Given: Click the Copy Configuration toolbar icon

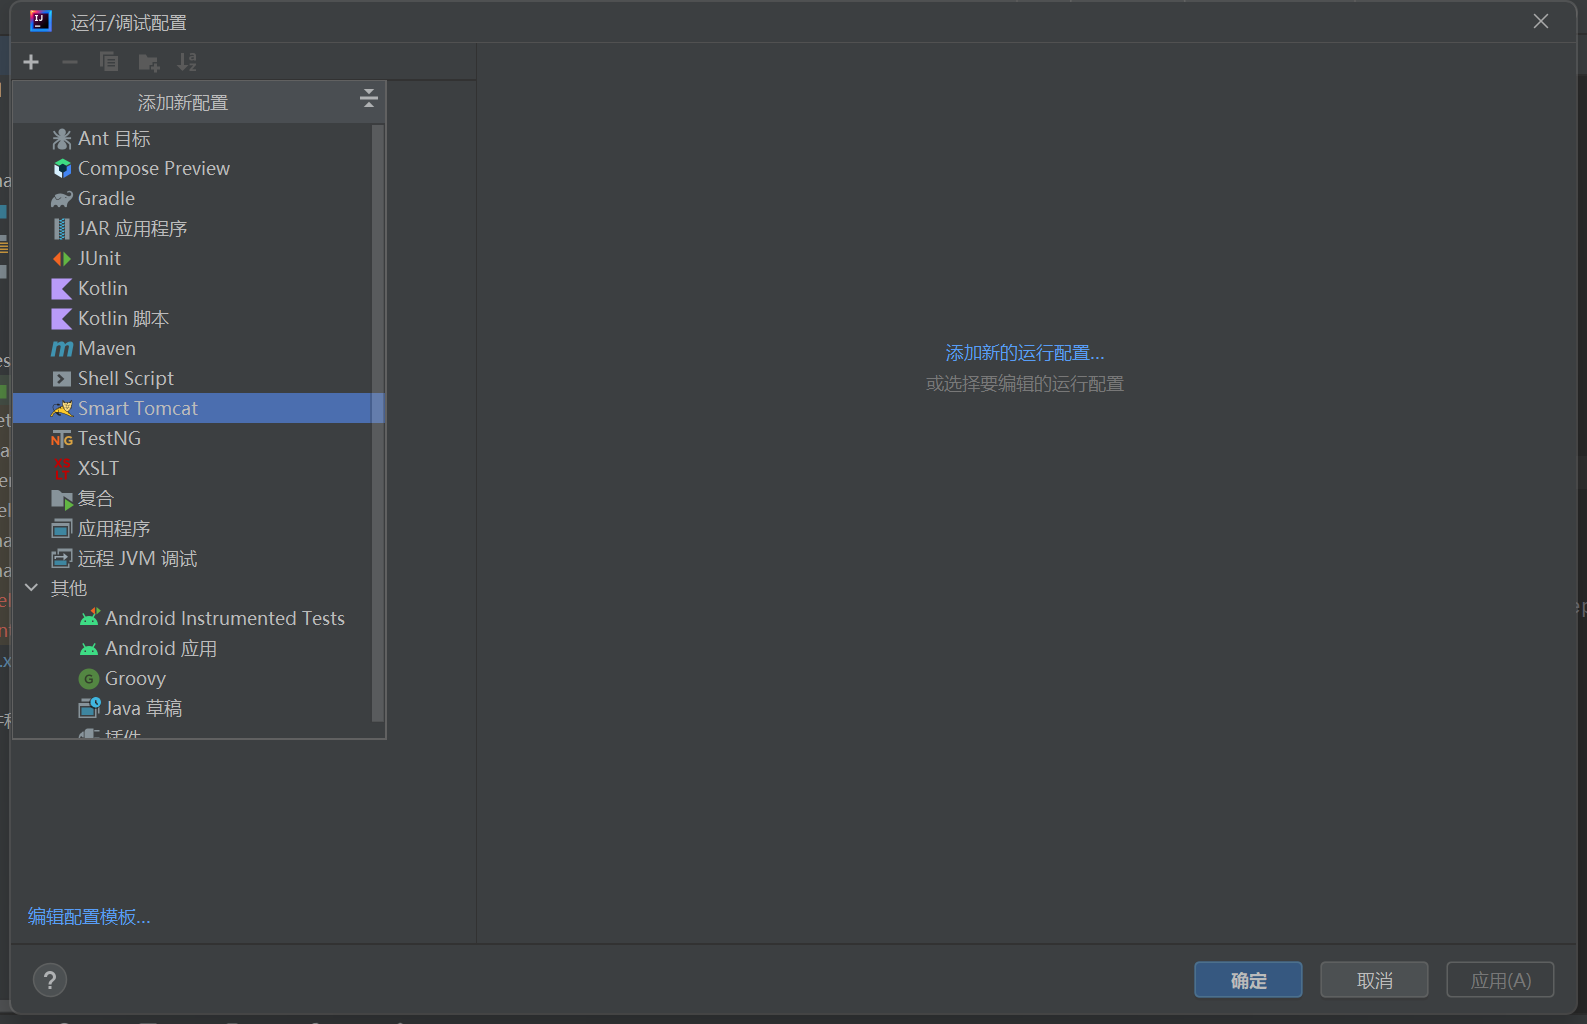Looking at the screenshot, I should click(x=109, y=62).
